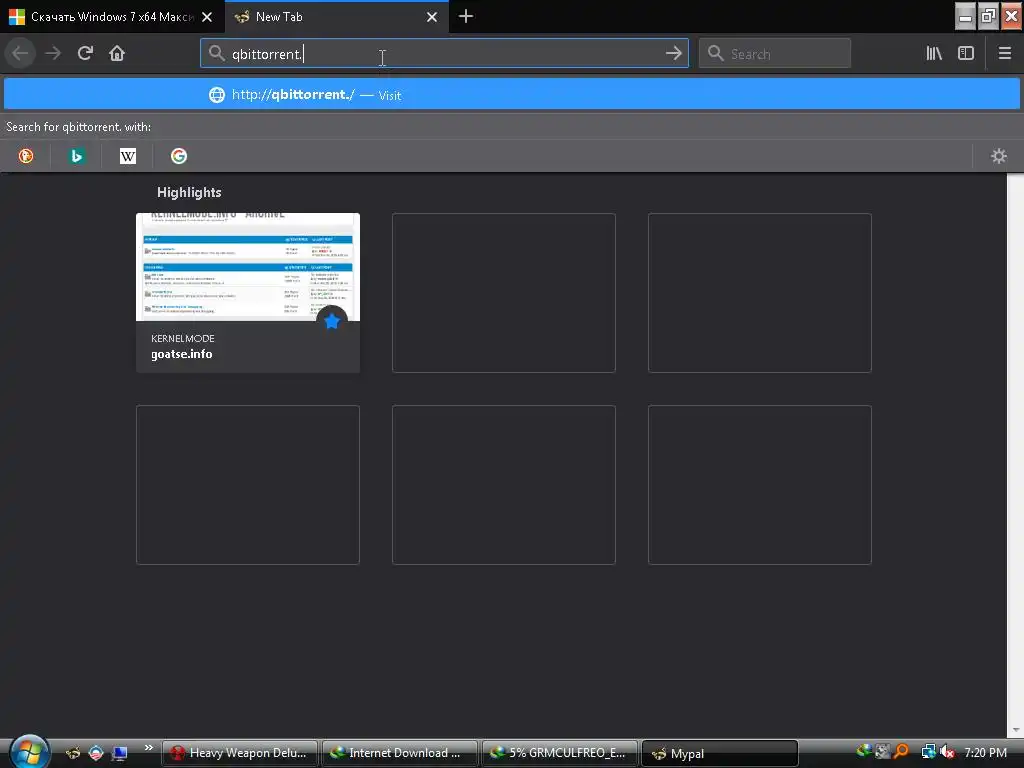Select the Mypal taskbar button
Image resolution: width=1024 pixels, height=768 pixels.
(x=720, y=753)
